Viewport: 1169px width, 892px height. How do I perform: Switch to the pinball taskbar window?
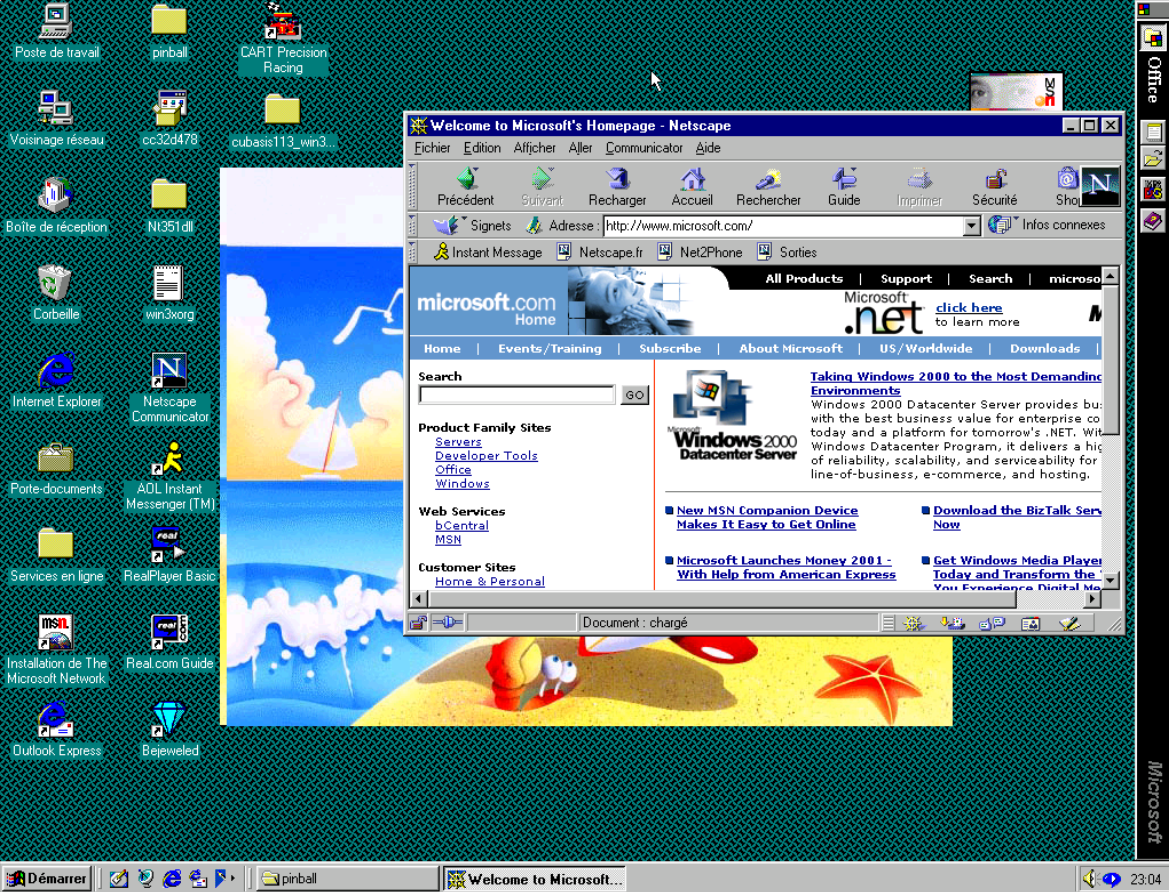pyautogui.click(x=348, y=879)
